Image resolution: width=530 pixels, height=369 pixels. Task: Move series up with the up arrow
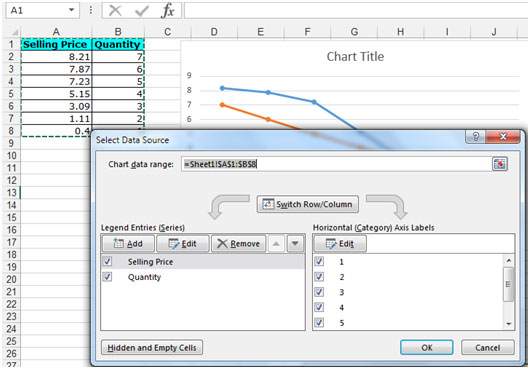(276, 244)
